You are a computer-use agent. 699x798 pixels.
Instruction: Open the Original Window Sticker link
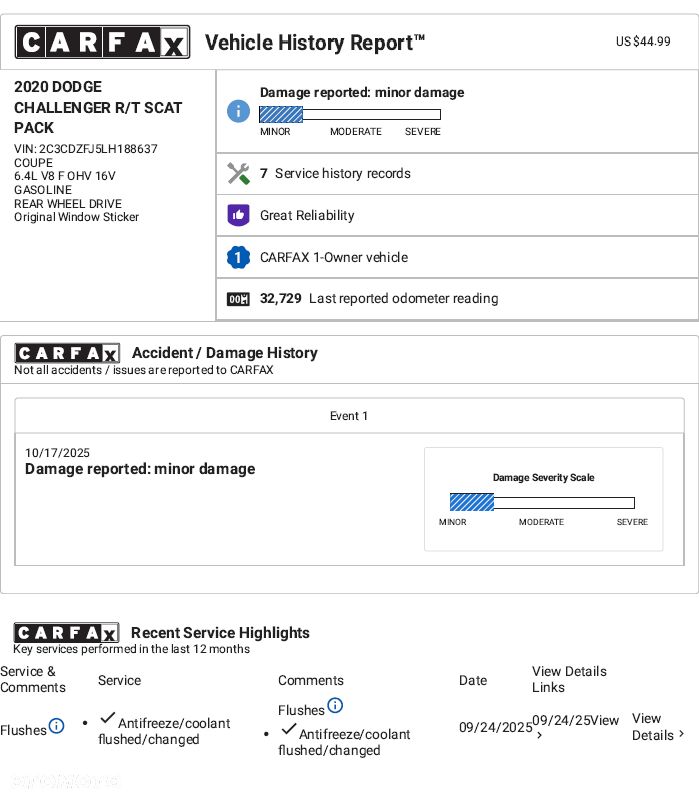point(76,217)
